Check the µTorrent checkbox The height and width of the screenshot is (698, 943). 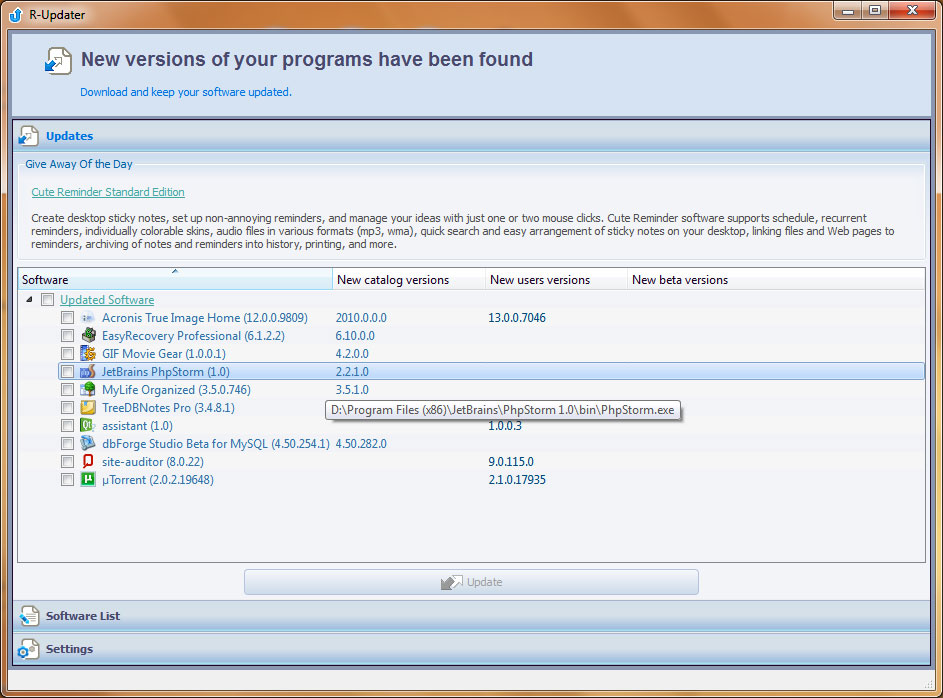click(67, 480)
